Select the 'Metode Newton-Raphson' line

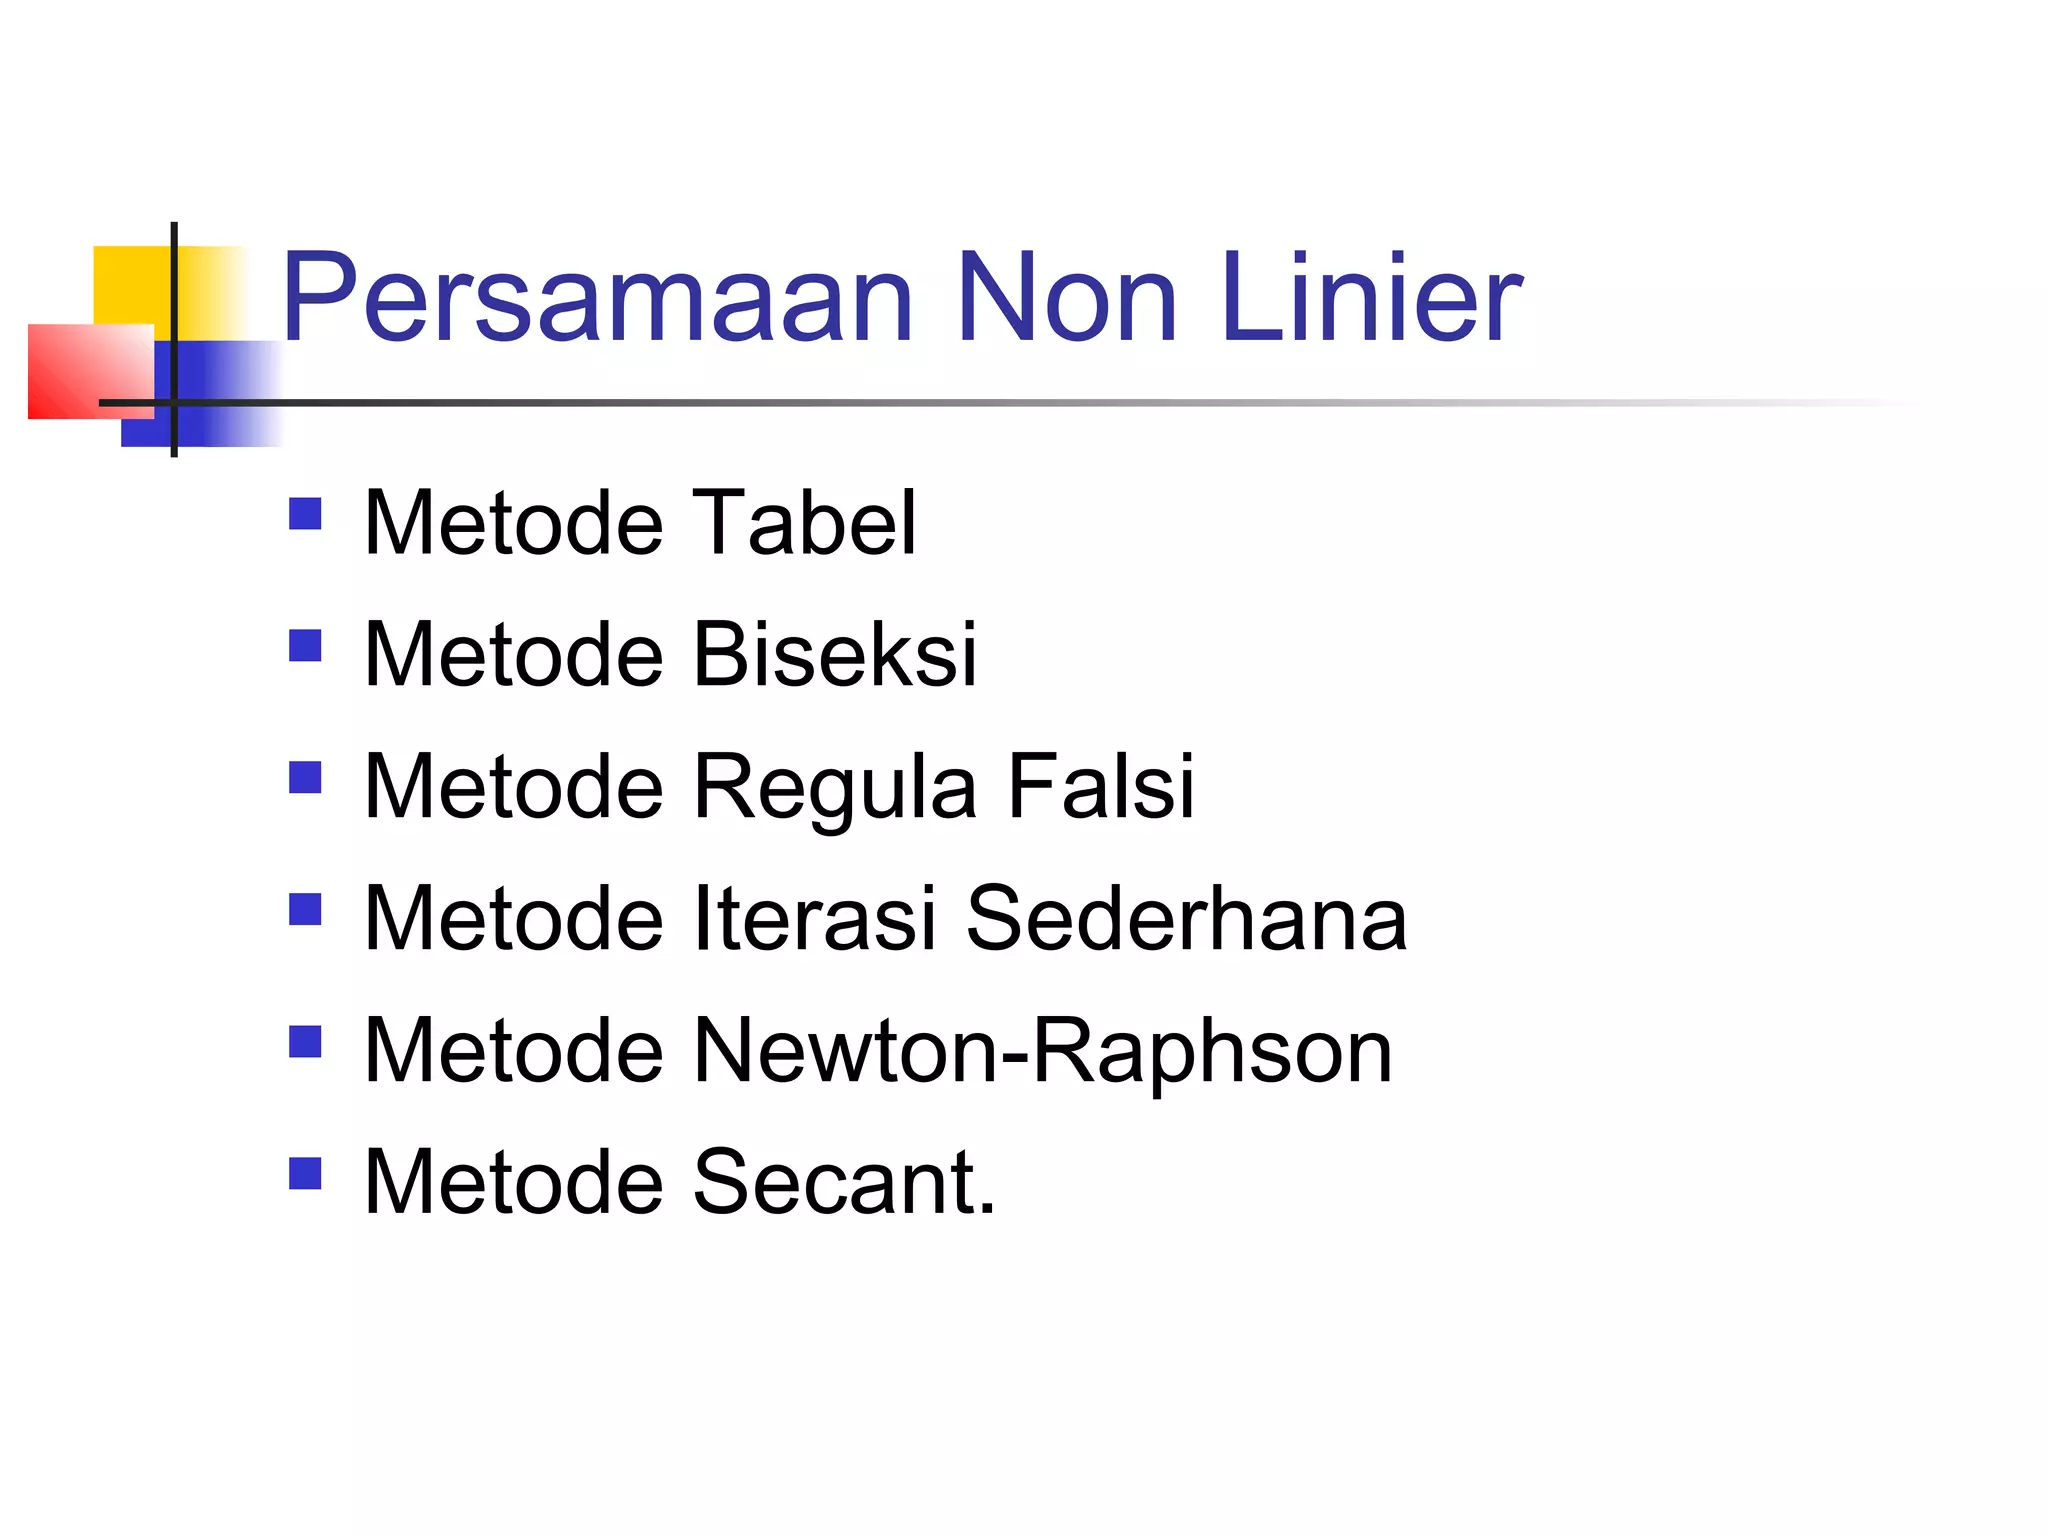point(878,1052)
